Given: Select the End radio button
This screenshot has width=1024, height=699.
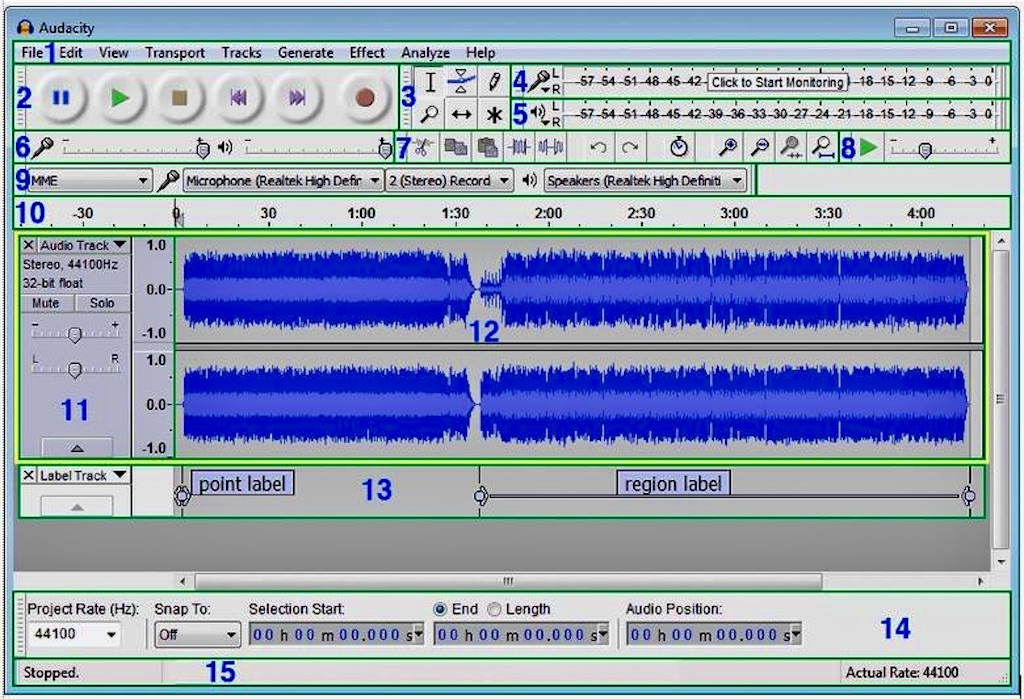Looking at the screenshot, I should pyautogui.click(x=440, y=609).
